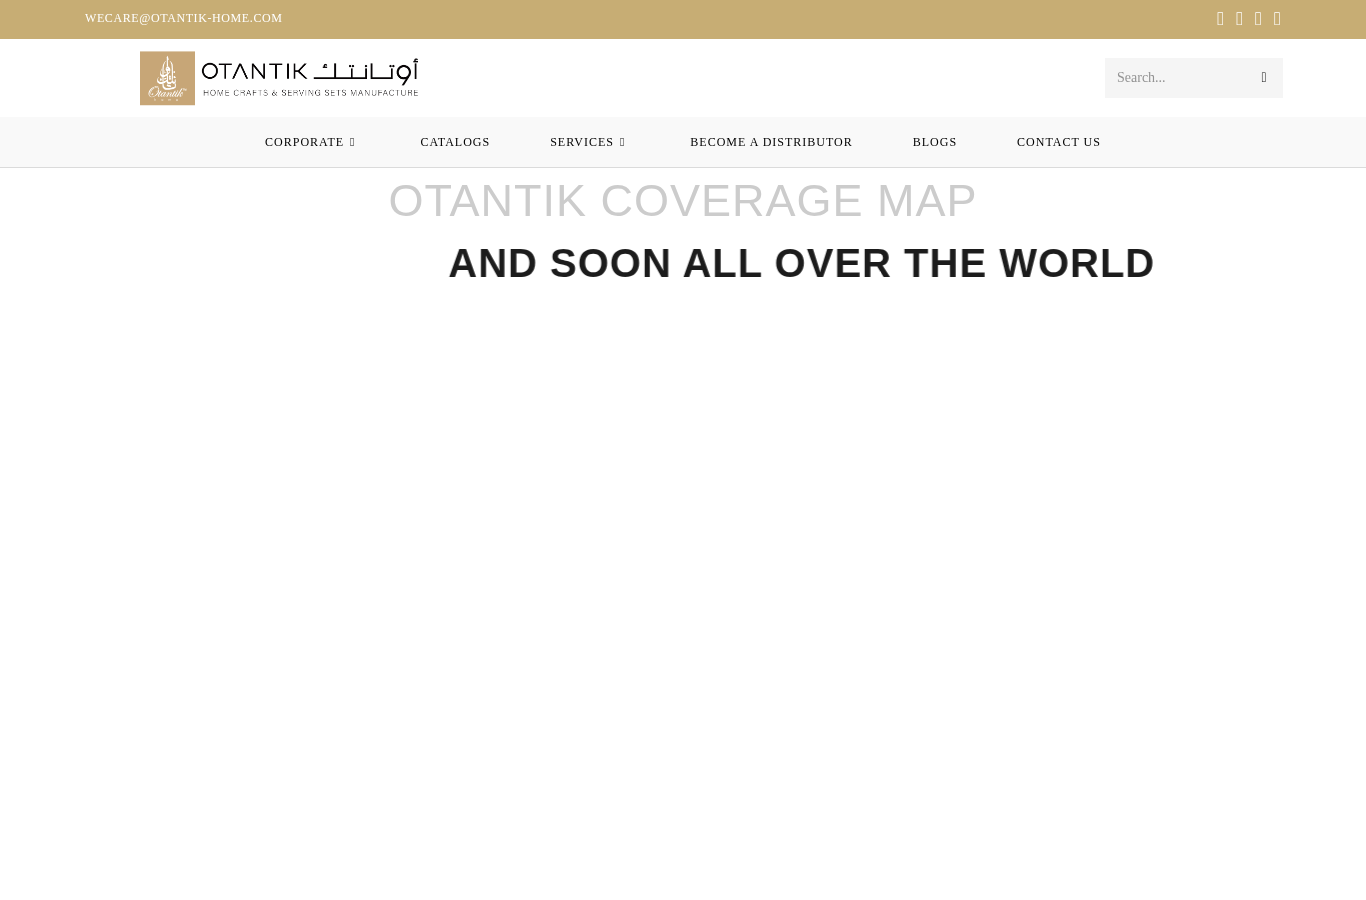1366x900 pixels.
Task: Click the Home Crafts & Serving Sets tagline
Action: click(x=310, y=93)
